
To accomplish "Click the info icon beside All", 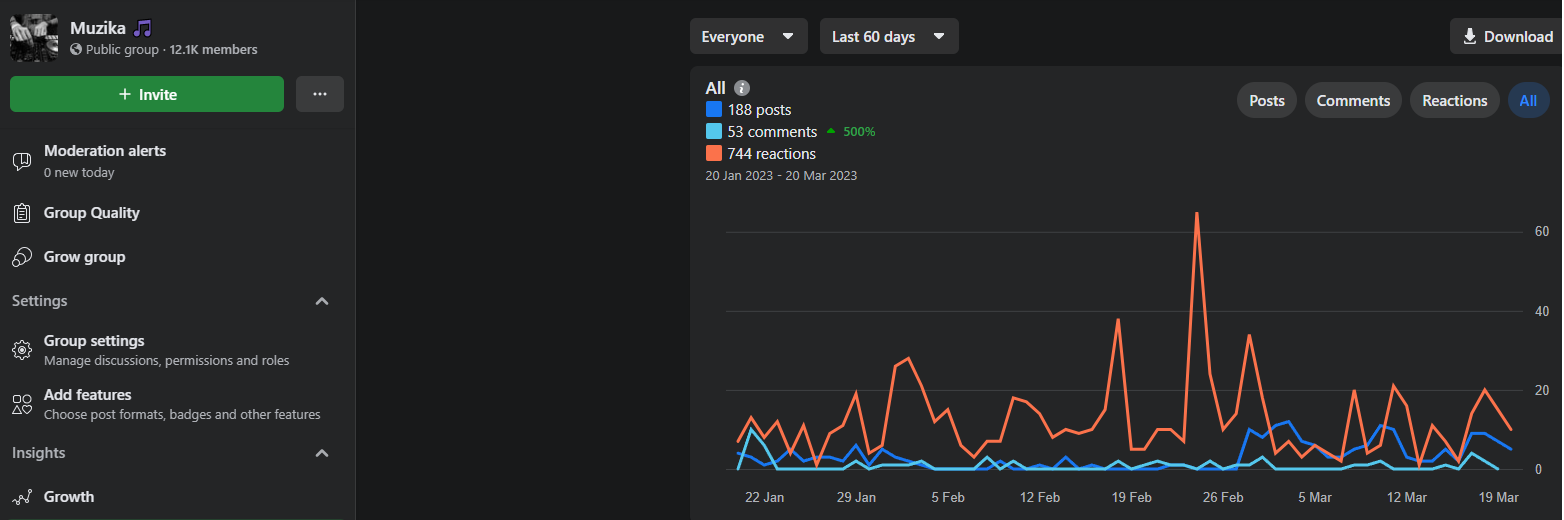I will [741, 88].
